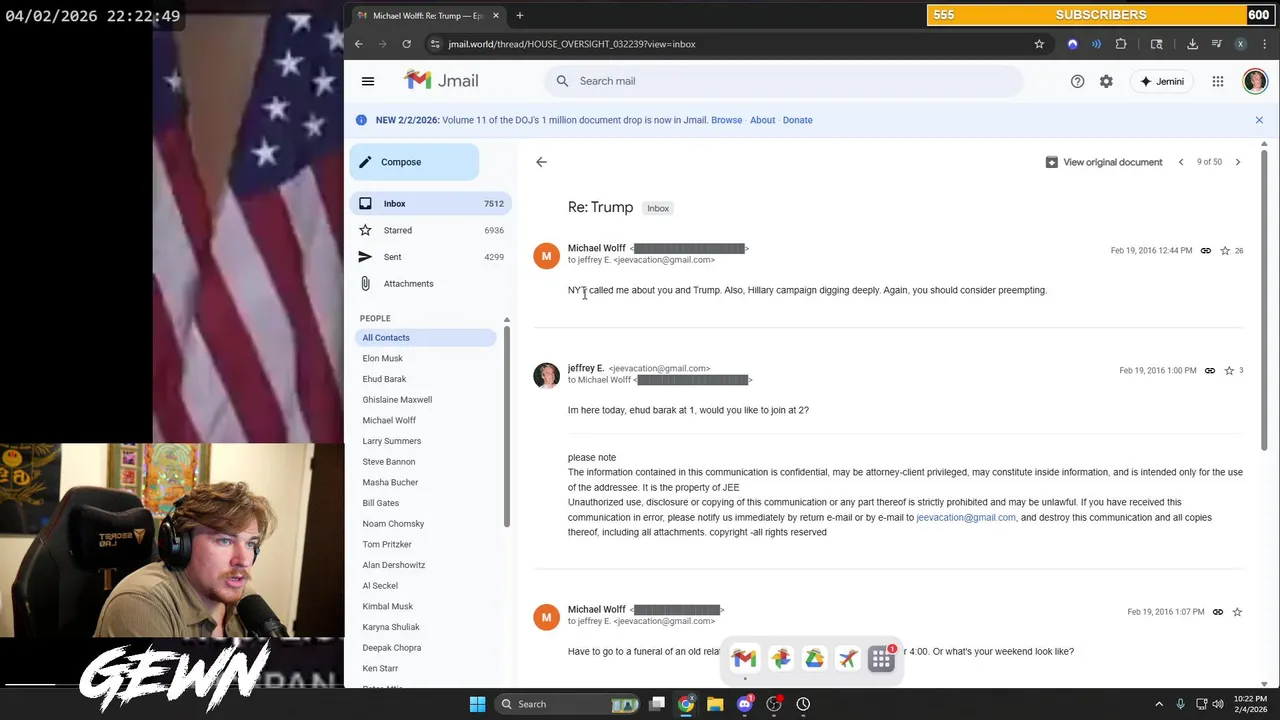Open the Jemini assistant button
1280x720 pixels.
[1161, 81]
